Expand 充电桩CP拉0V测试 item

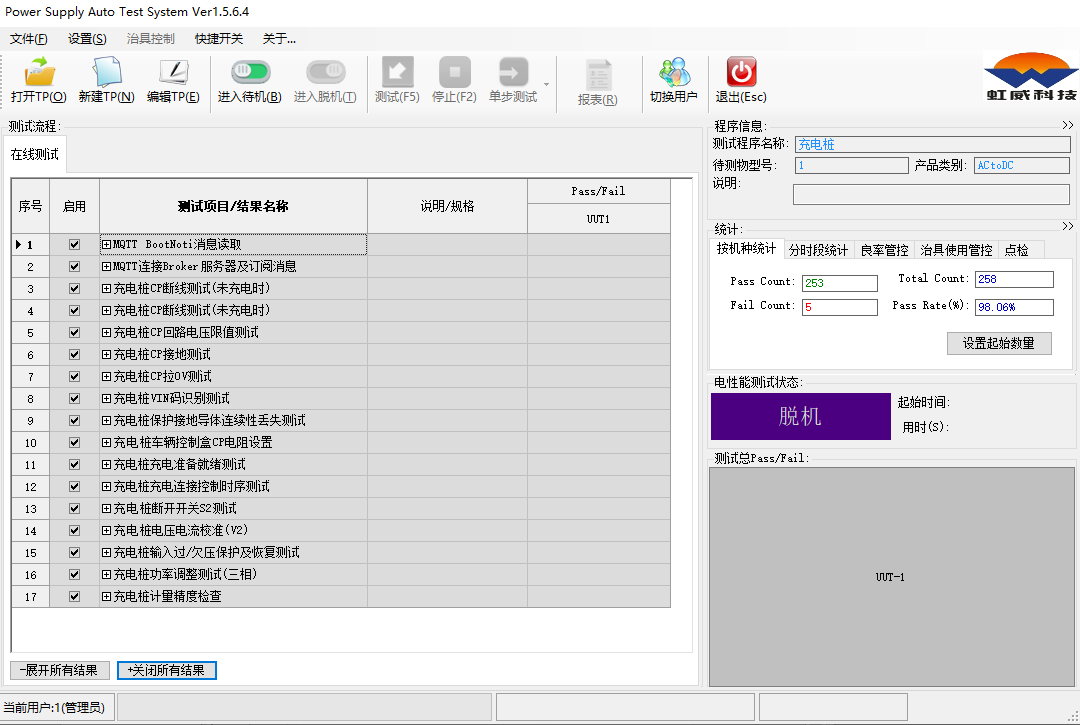point(106,377)
